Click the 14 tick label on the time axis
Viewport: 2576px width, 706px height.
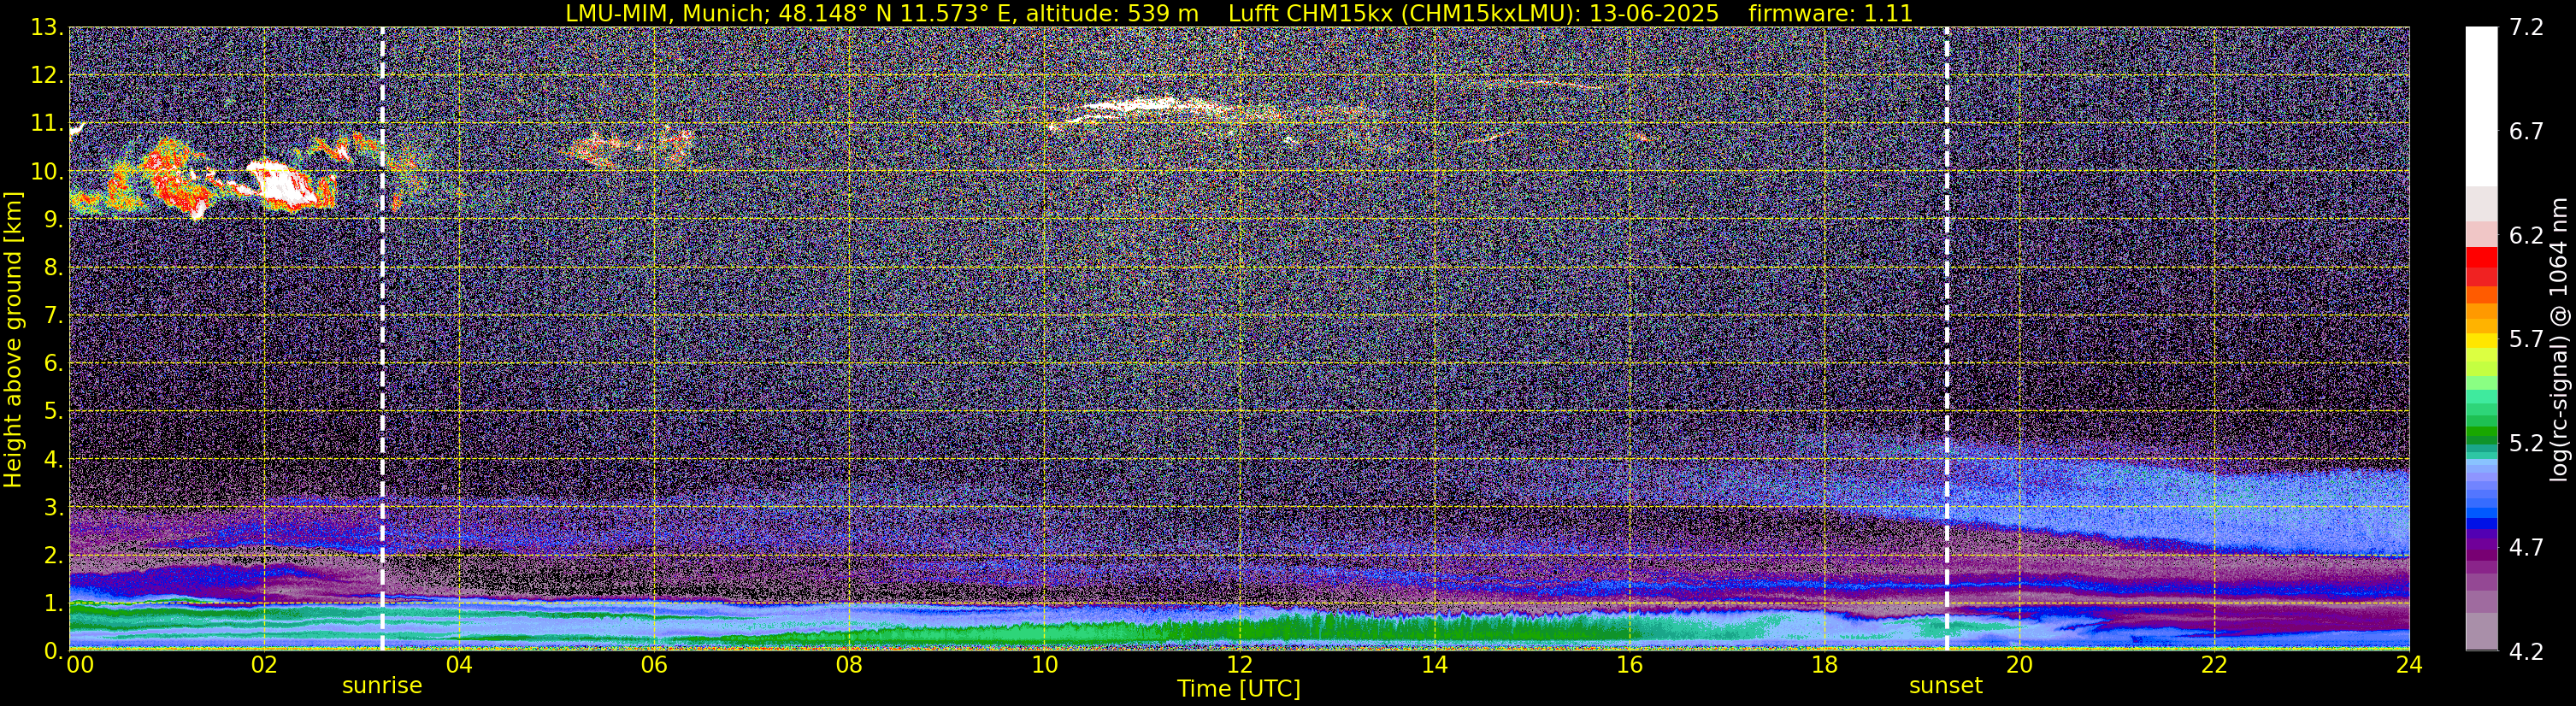tap(1434, 665)
